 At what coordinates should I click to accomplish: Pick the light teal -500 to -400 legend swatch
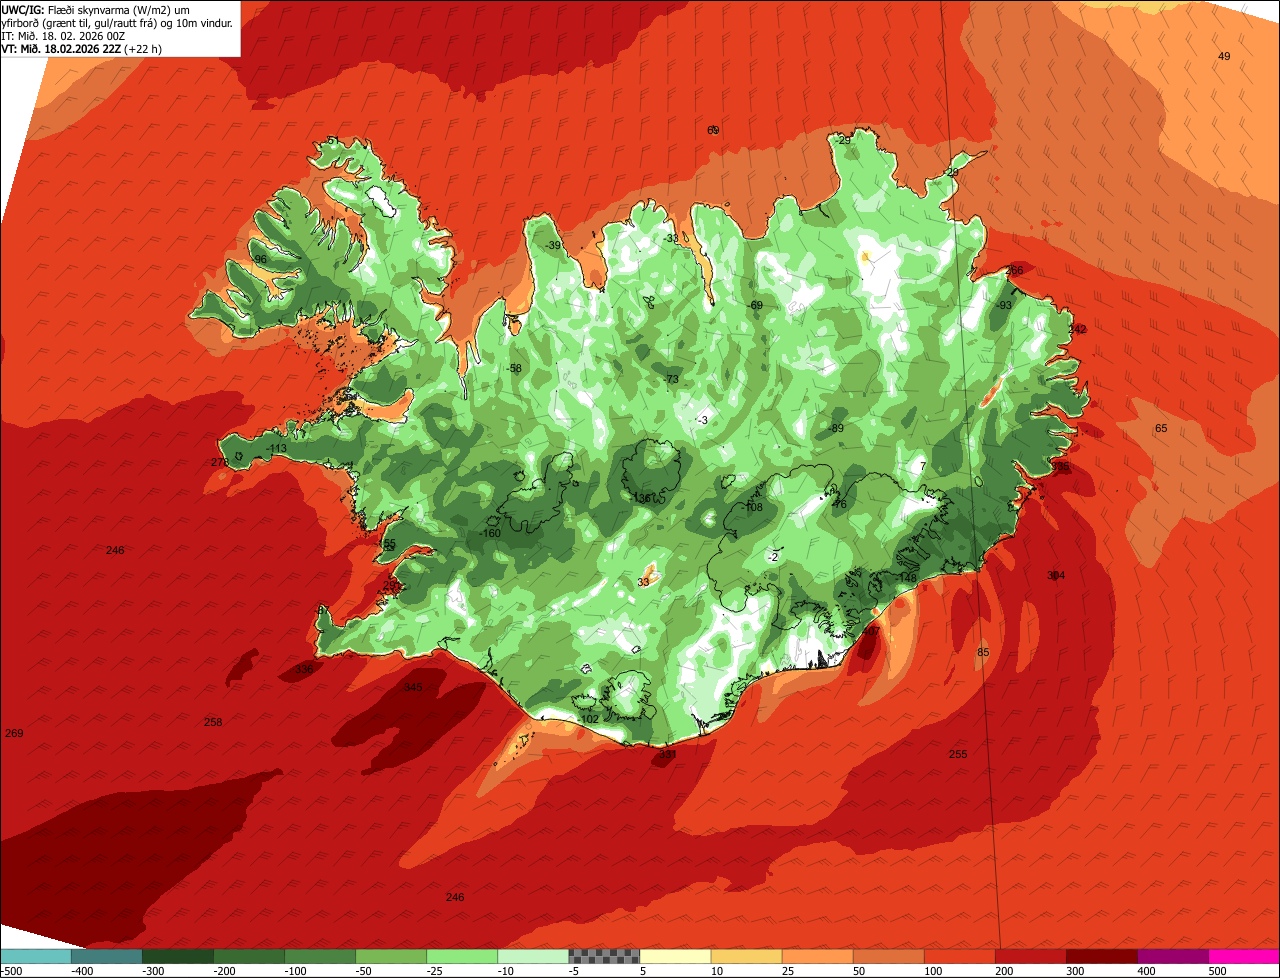[36, 956]
